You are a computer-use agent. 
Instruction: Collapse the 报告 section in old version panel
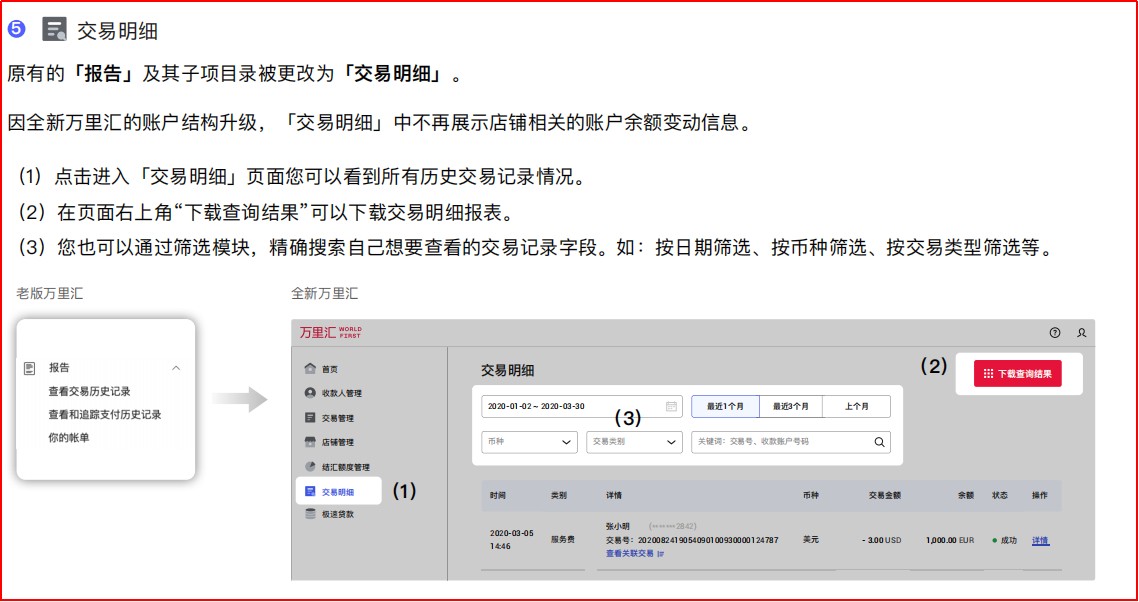(x=176, y=367)
